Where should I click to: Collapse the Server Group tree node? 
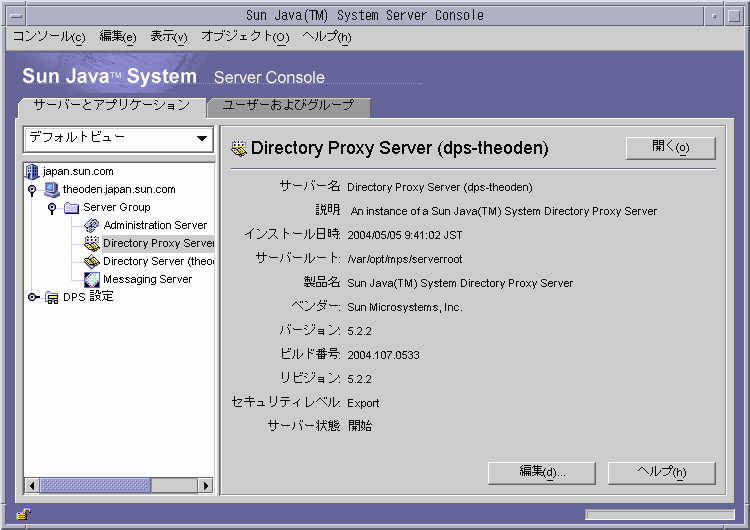coord(52,208)
